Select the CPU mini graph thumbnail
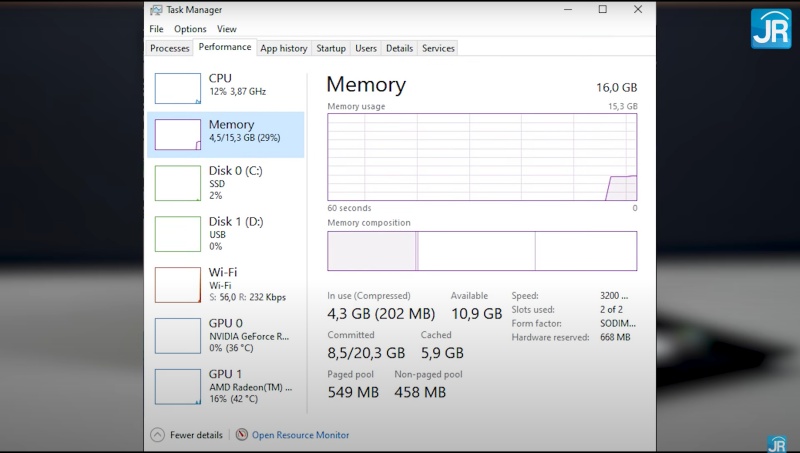This screenshot has width=800, height=453. click(x=178, y=88)
